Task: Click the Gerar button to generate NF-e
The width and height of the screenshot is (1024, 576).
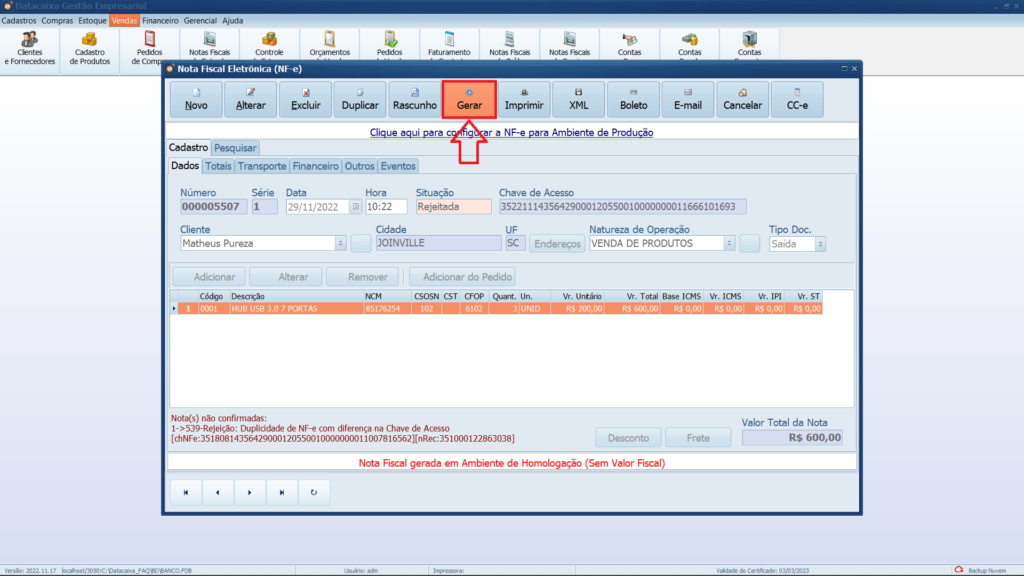Action: tap(469, 100)
